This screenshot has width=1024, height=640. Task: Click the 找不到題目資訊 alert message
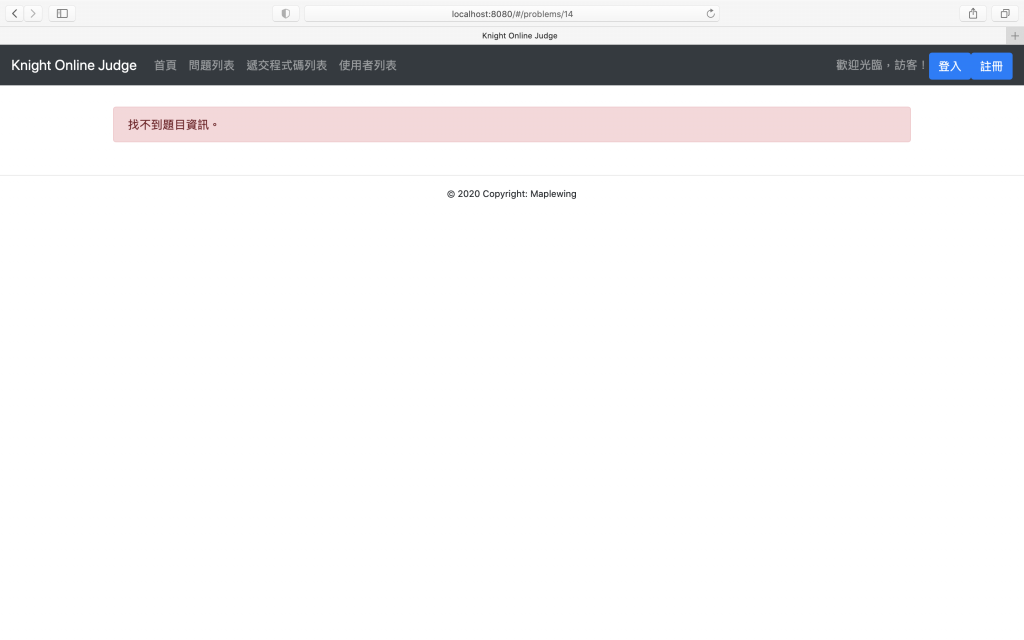[x=512, y=124]
